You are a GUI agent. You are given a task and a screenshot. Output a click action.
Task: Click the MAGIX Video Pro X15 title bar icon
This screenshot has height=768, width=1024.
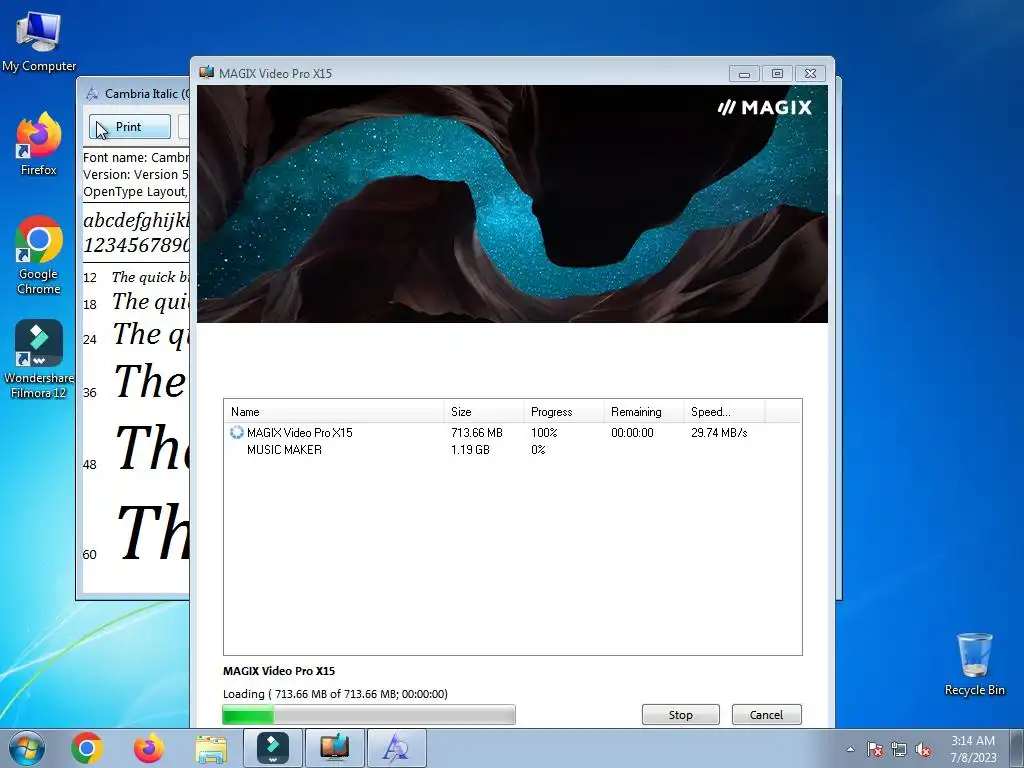(x=206, y=72)
